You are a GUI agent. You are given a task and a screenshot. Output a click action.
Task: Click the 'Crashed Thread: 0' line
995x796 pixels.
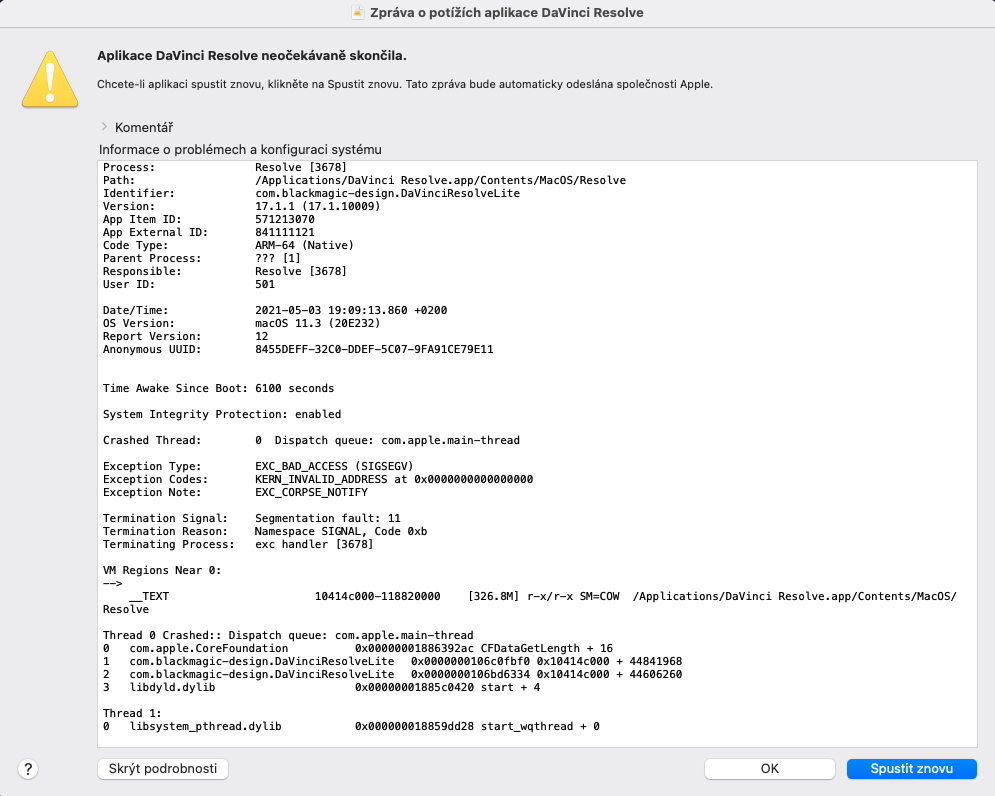(311, 441)
